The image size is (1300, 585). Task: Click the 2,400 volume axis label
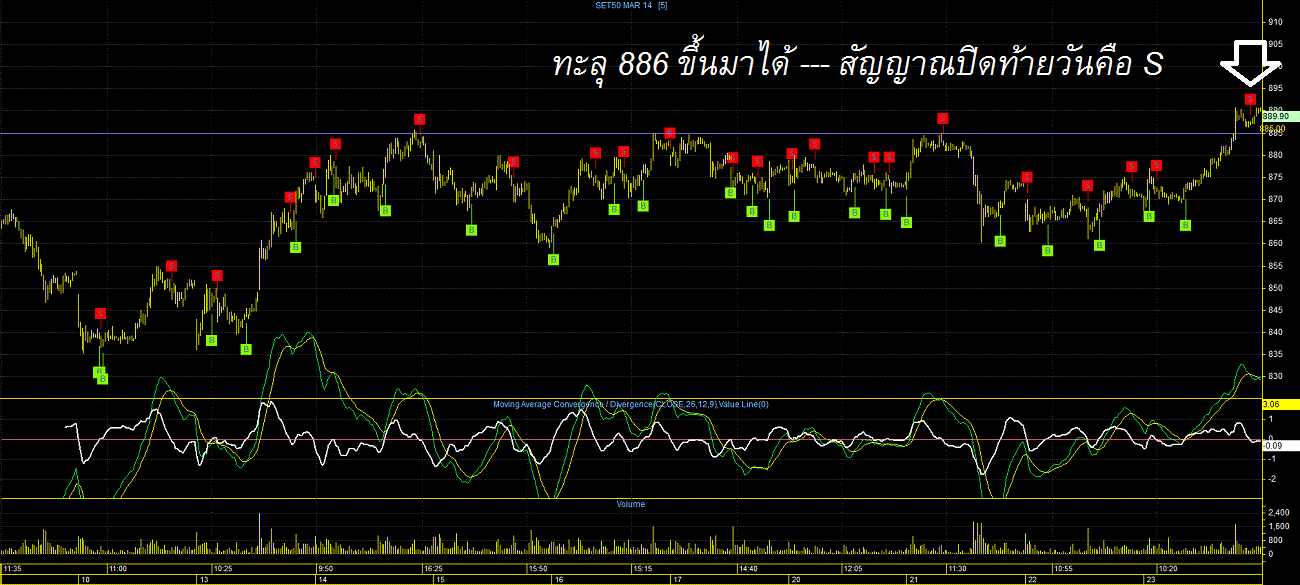point(1278,512)
